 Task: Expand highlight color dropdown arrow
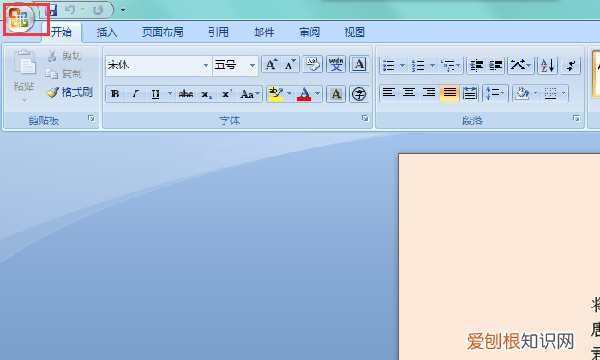pos(289,94)
